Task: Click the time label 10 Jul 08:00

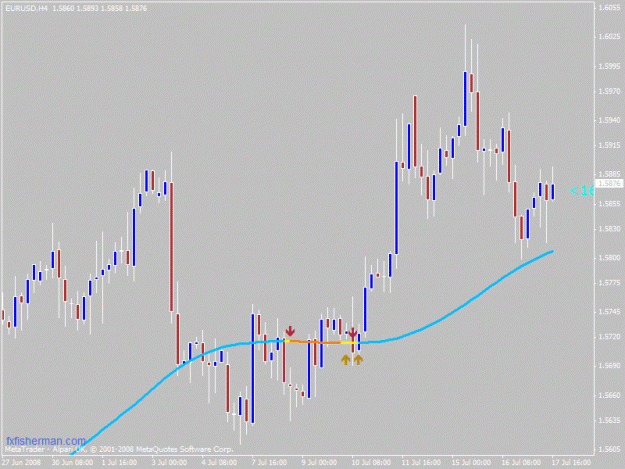Action: coord(371,463)
